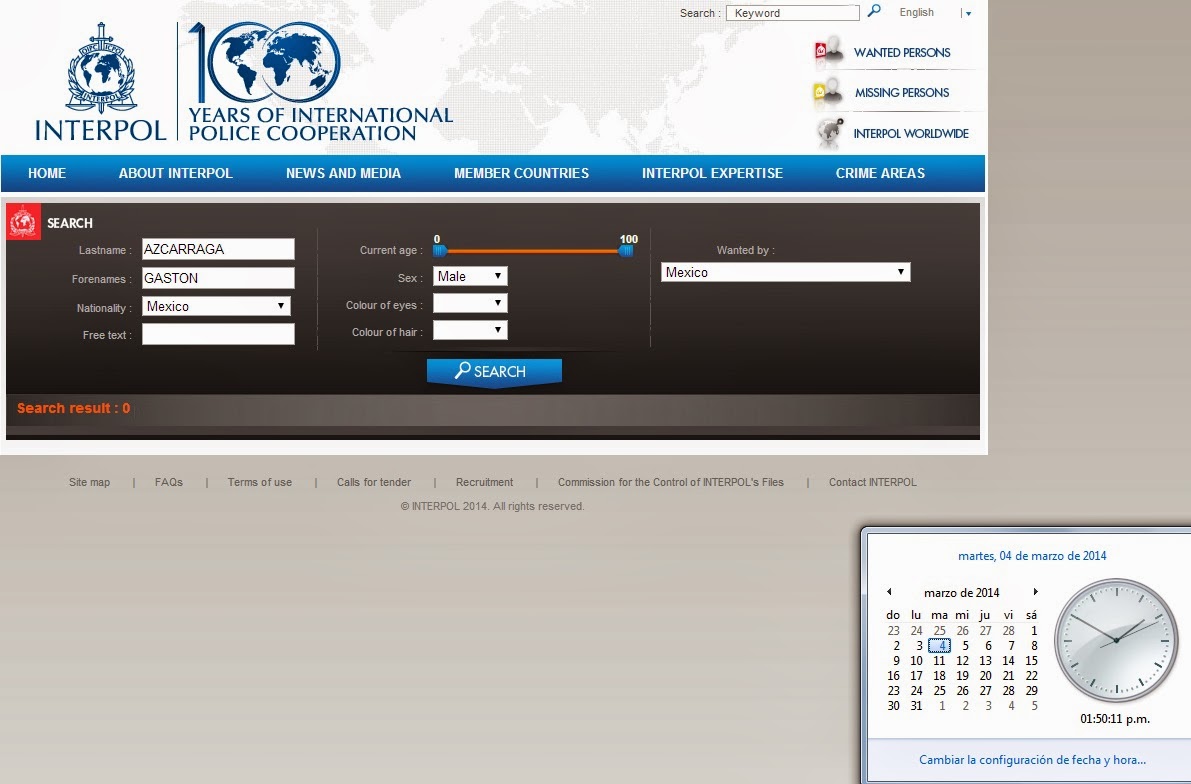Click the Search result : 0 text
This screenshot has height=784, width=1191.
point(74,408)
